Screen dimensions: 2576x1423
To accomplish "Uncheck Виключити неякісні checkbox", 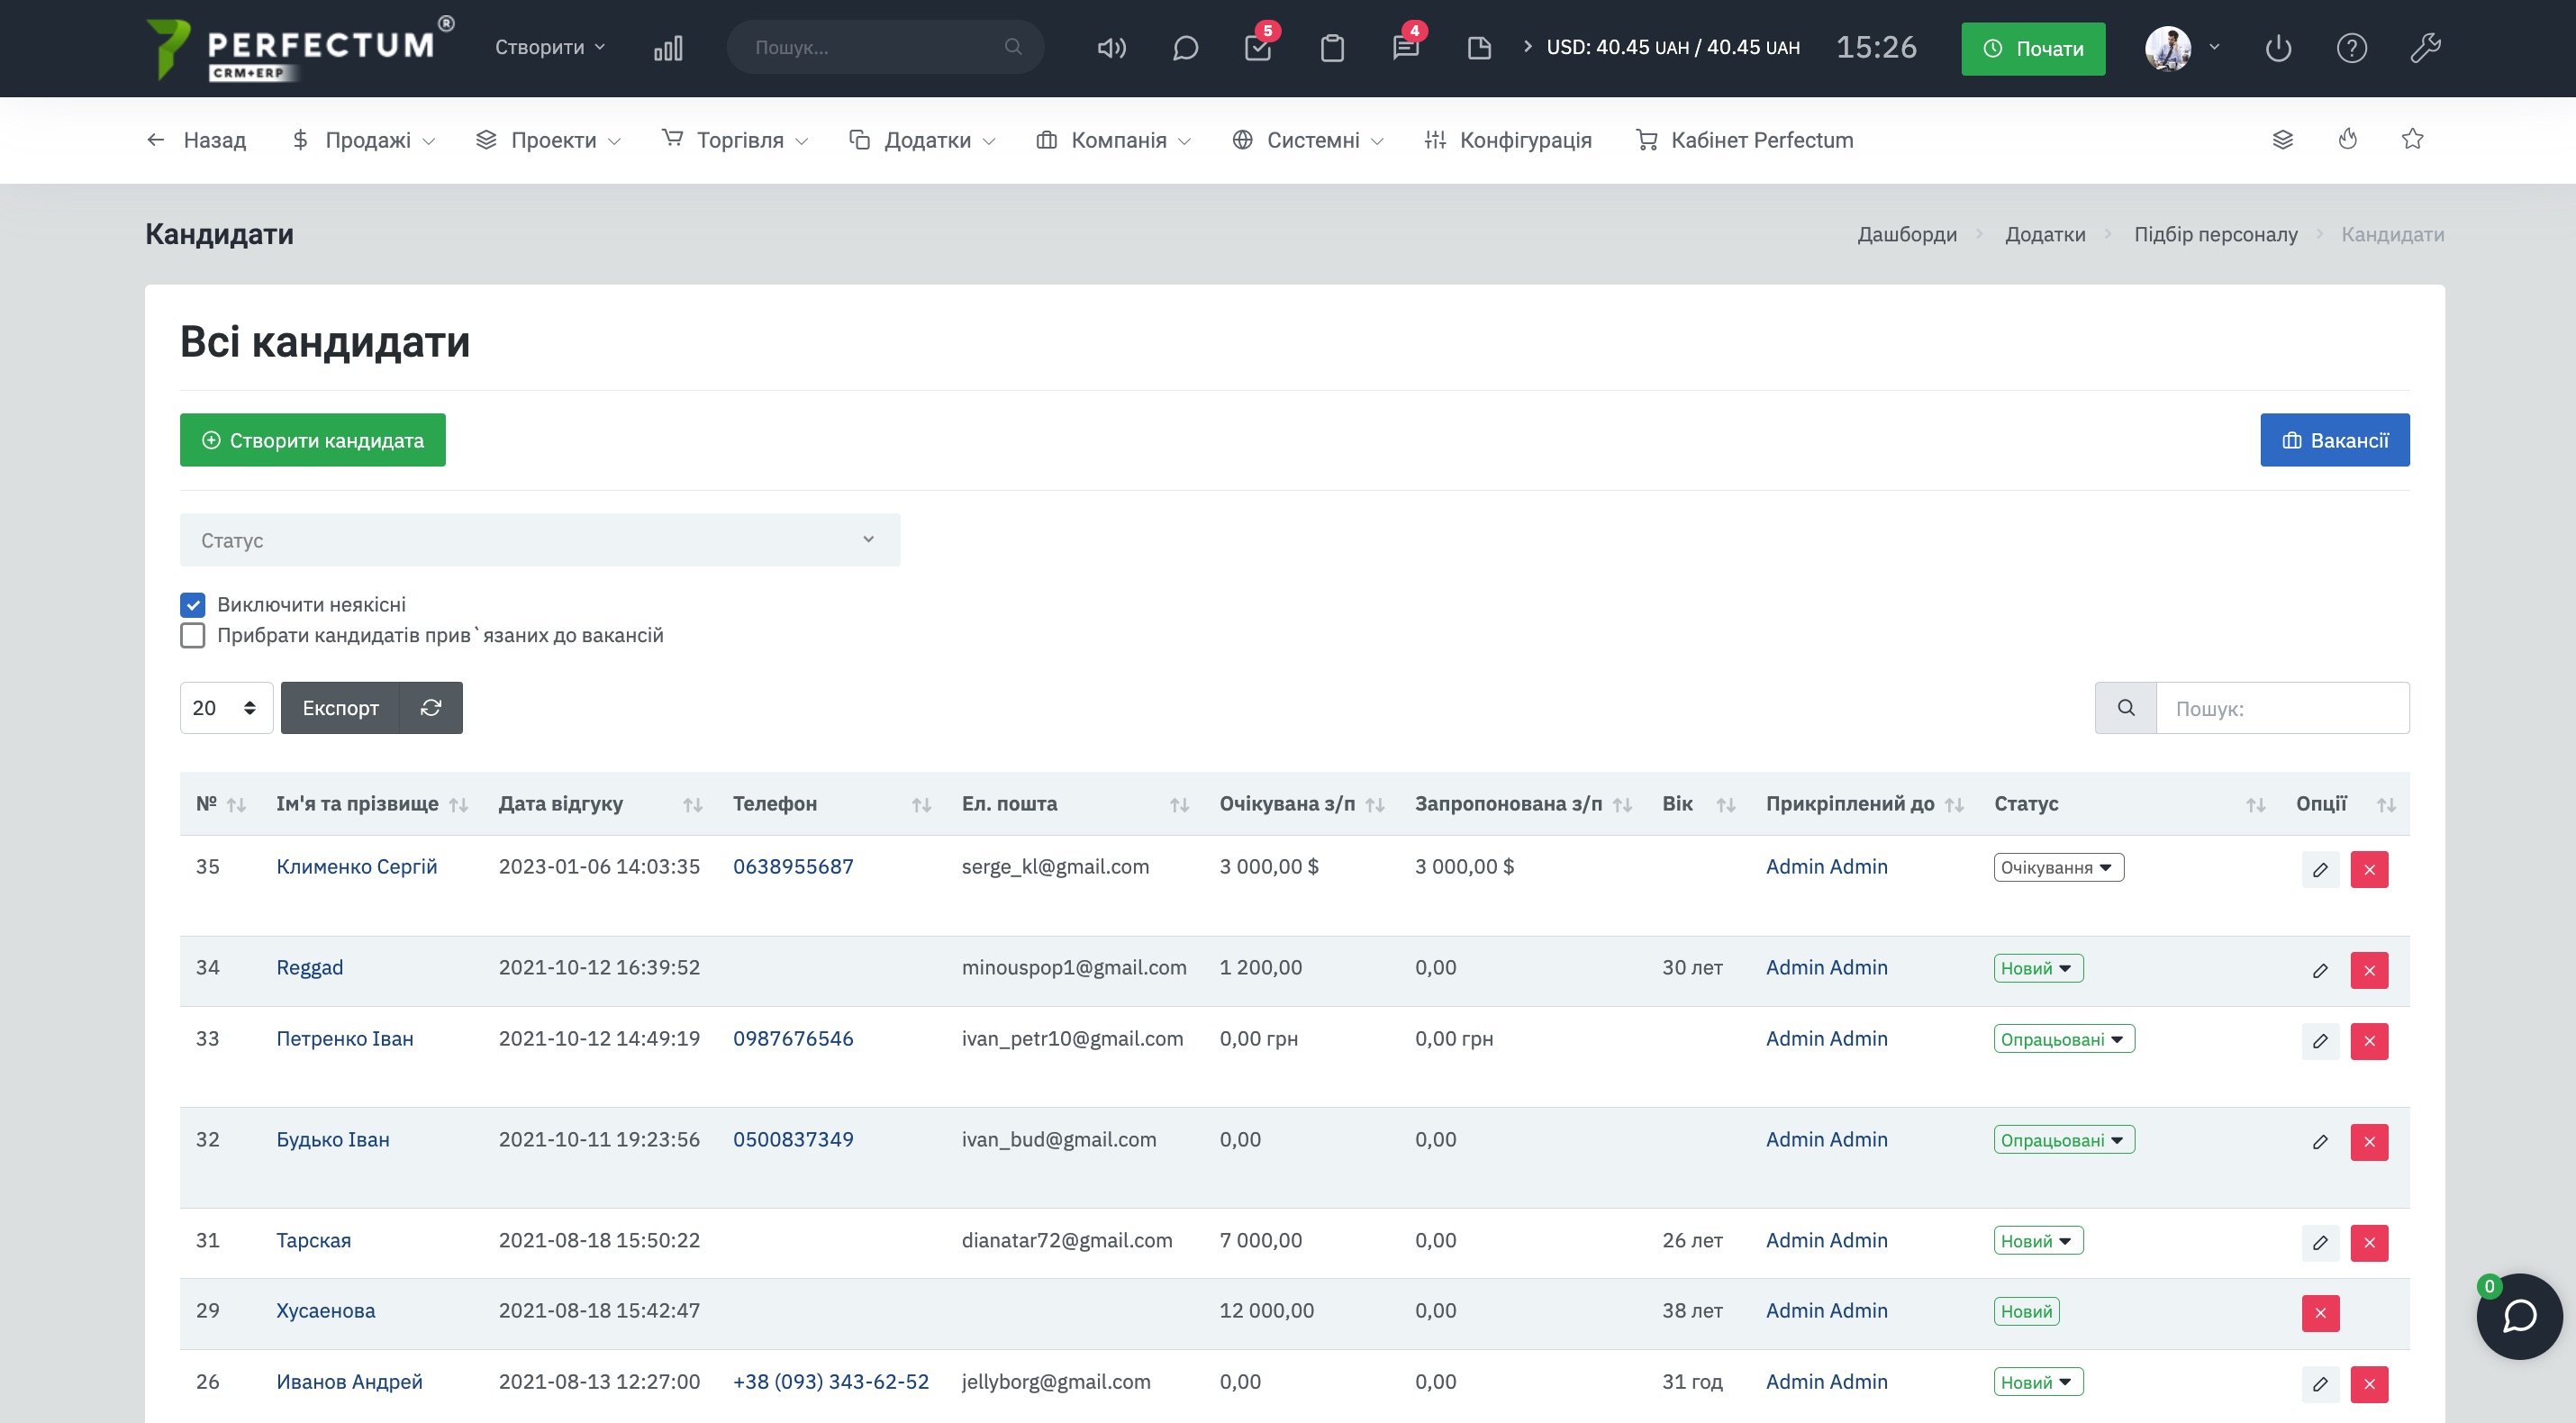I will [192, 605].
